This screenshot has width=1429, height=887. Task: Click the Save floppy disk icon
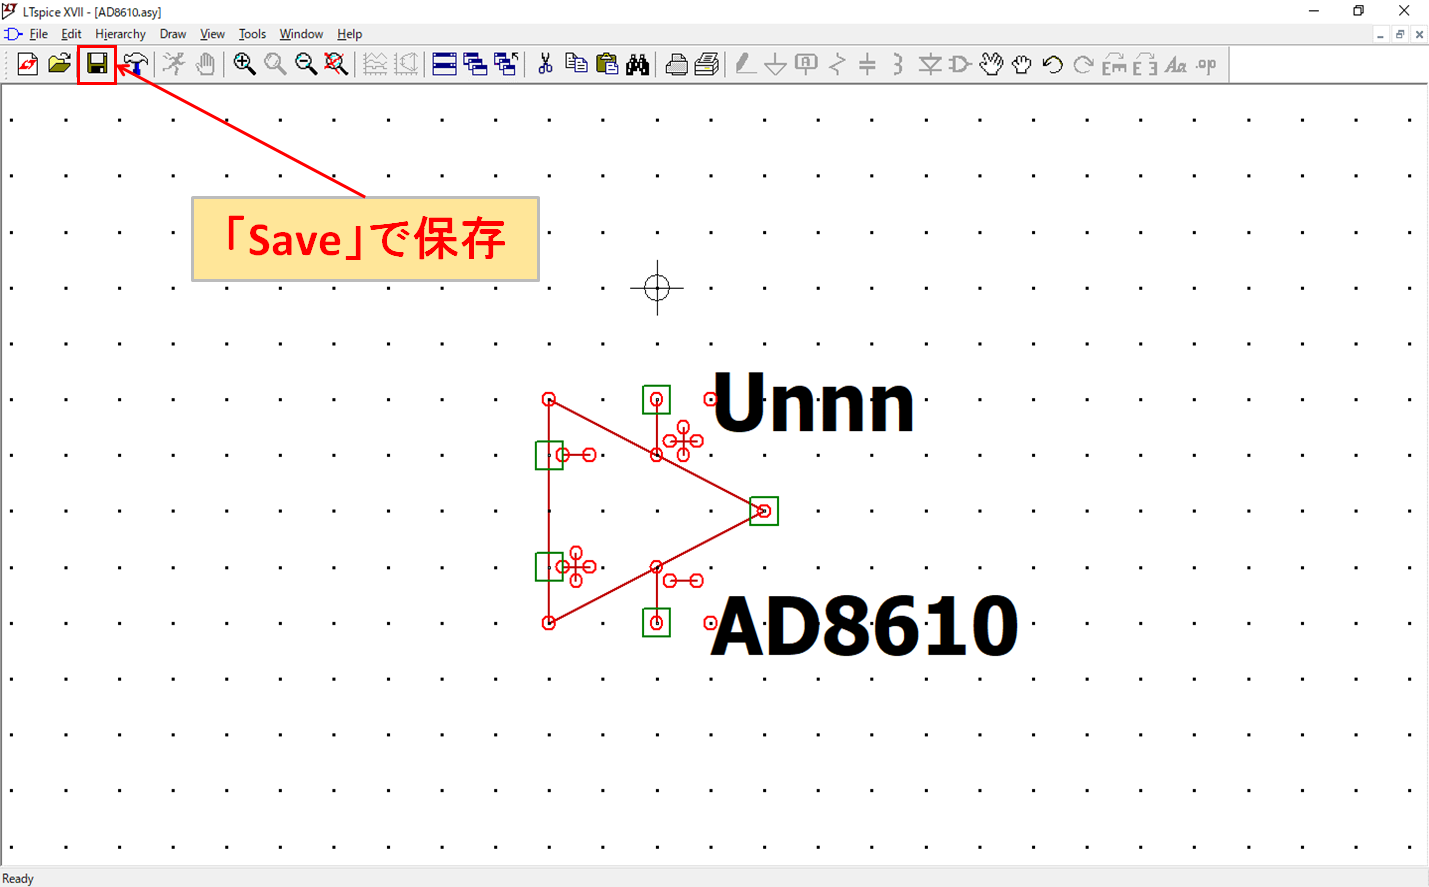97,65
